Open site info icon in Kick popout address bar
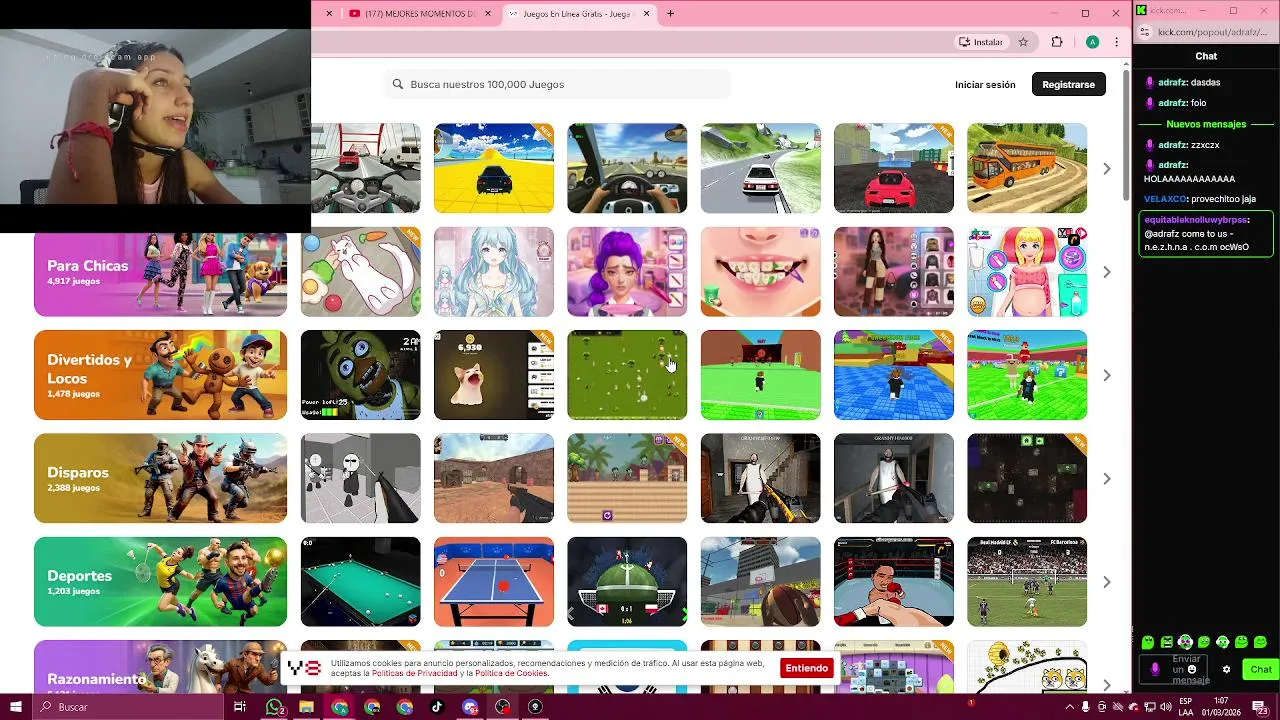This screenshot has height=720, width=1280. (x=1145, y=32)
